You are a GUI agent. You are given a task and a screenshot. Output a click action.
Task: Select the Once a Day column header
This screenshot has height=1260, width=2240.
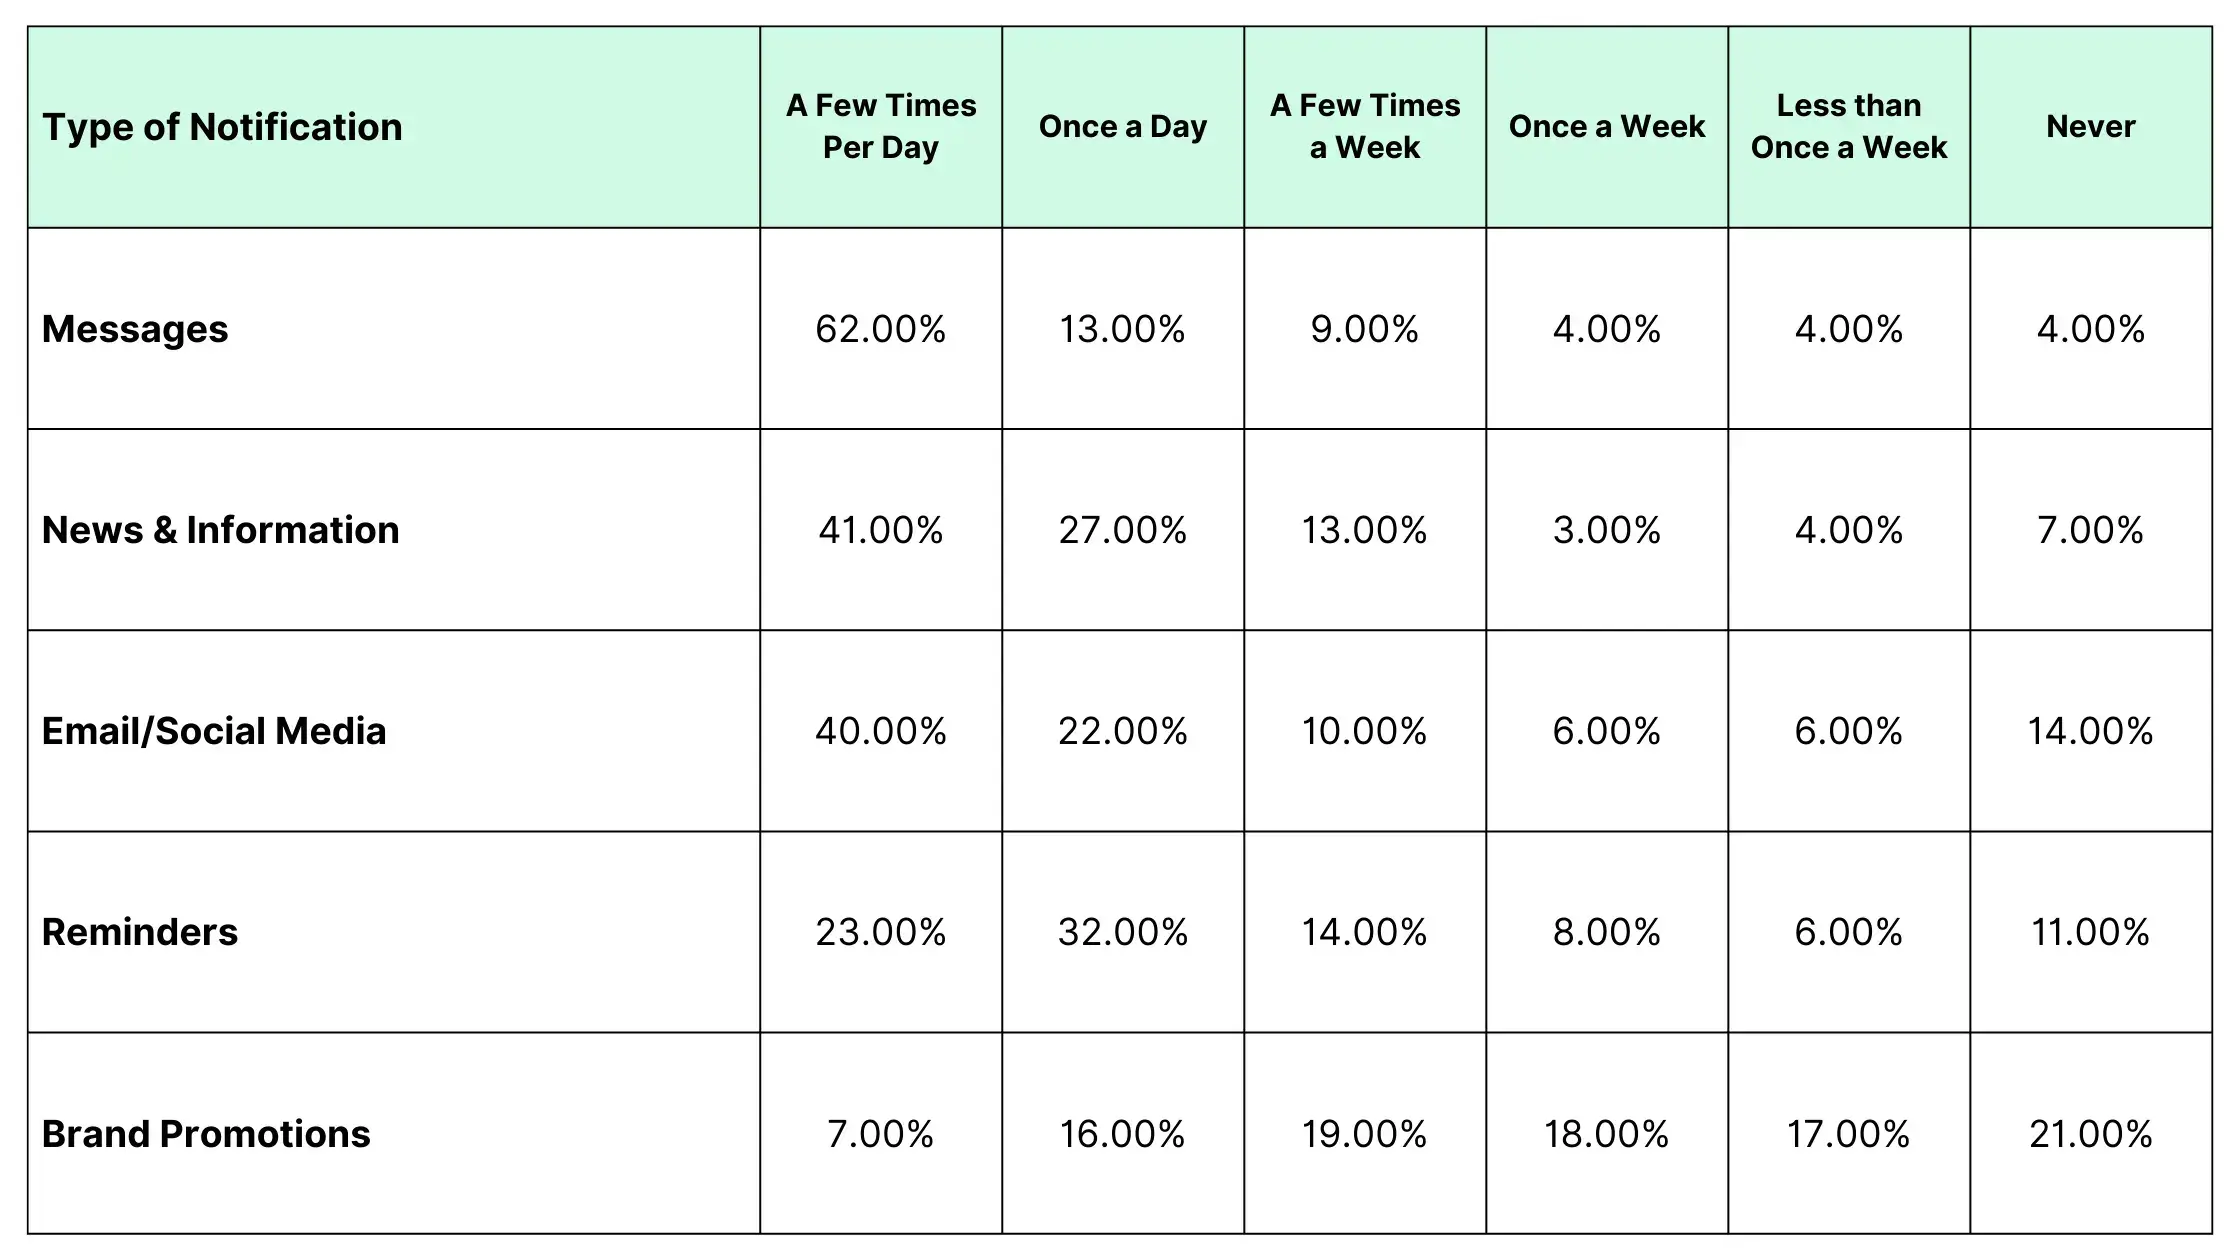(1123, 127)
